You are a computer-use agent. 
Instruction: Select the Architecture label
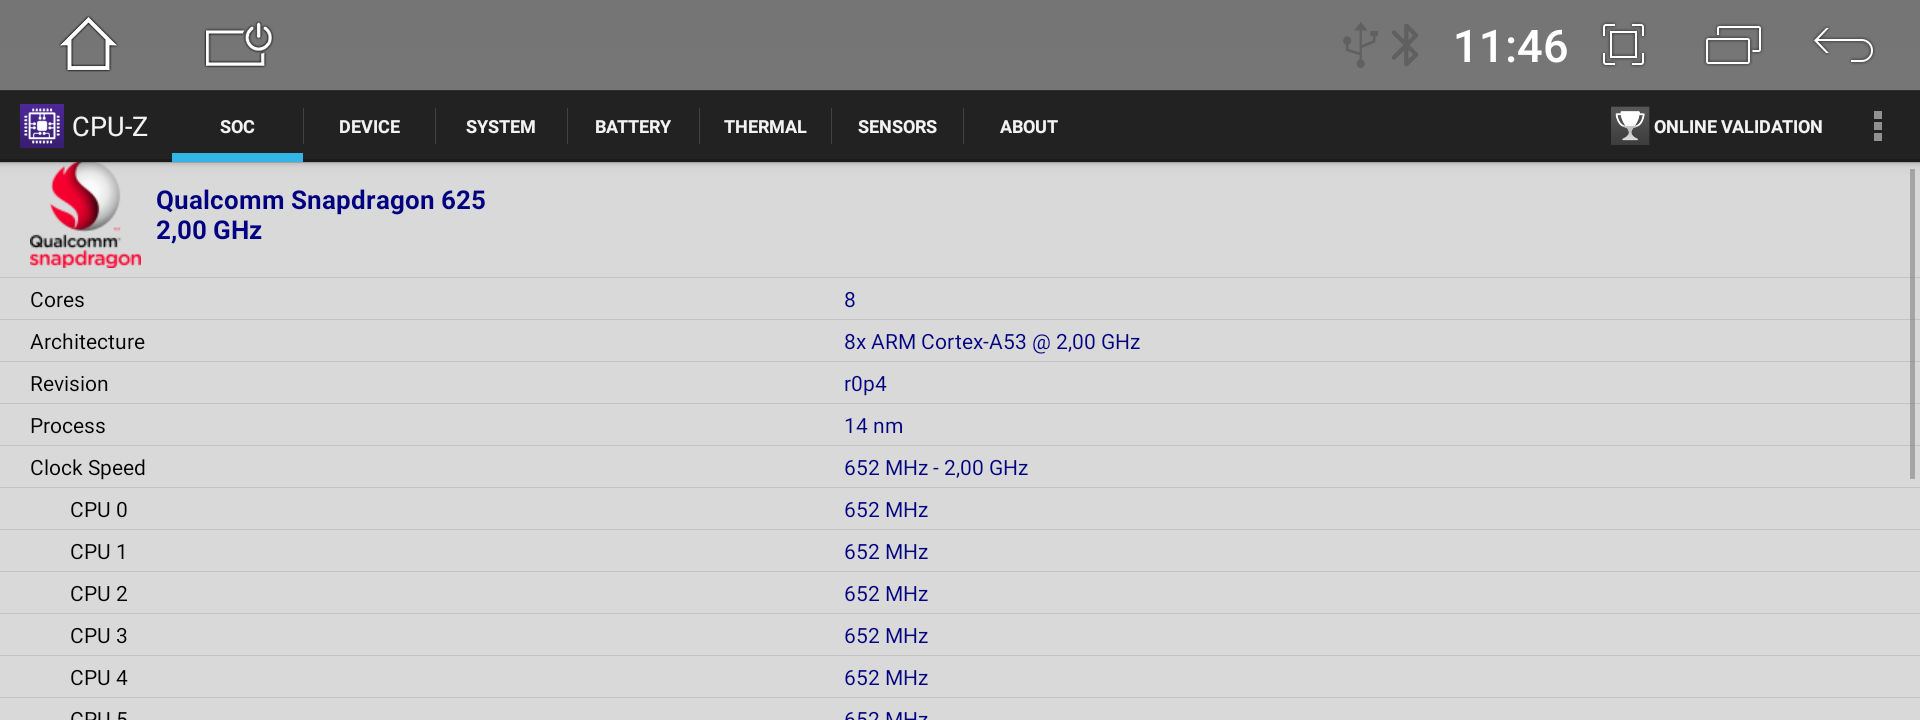click(87, 342)
